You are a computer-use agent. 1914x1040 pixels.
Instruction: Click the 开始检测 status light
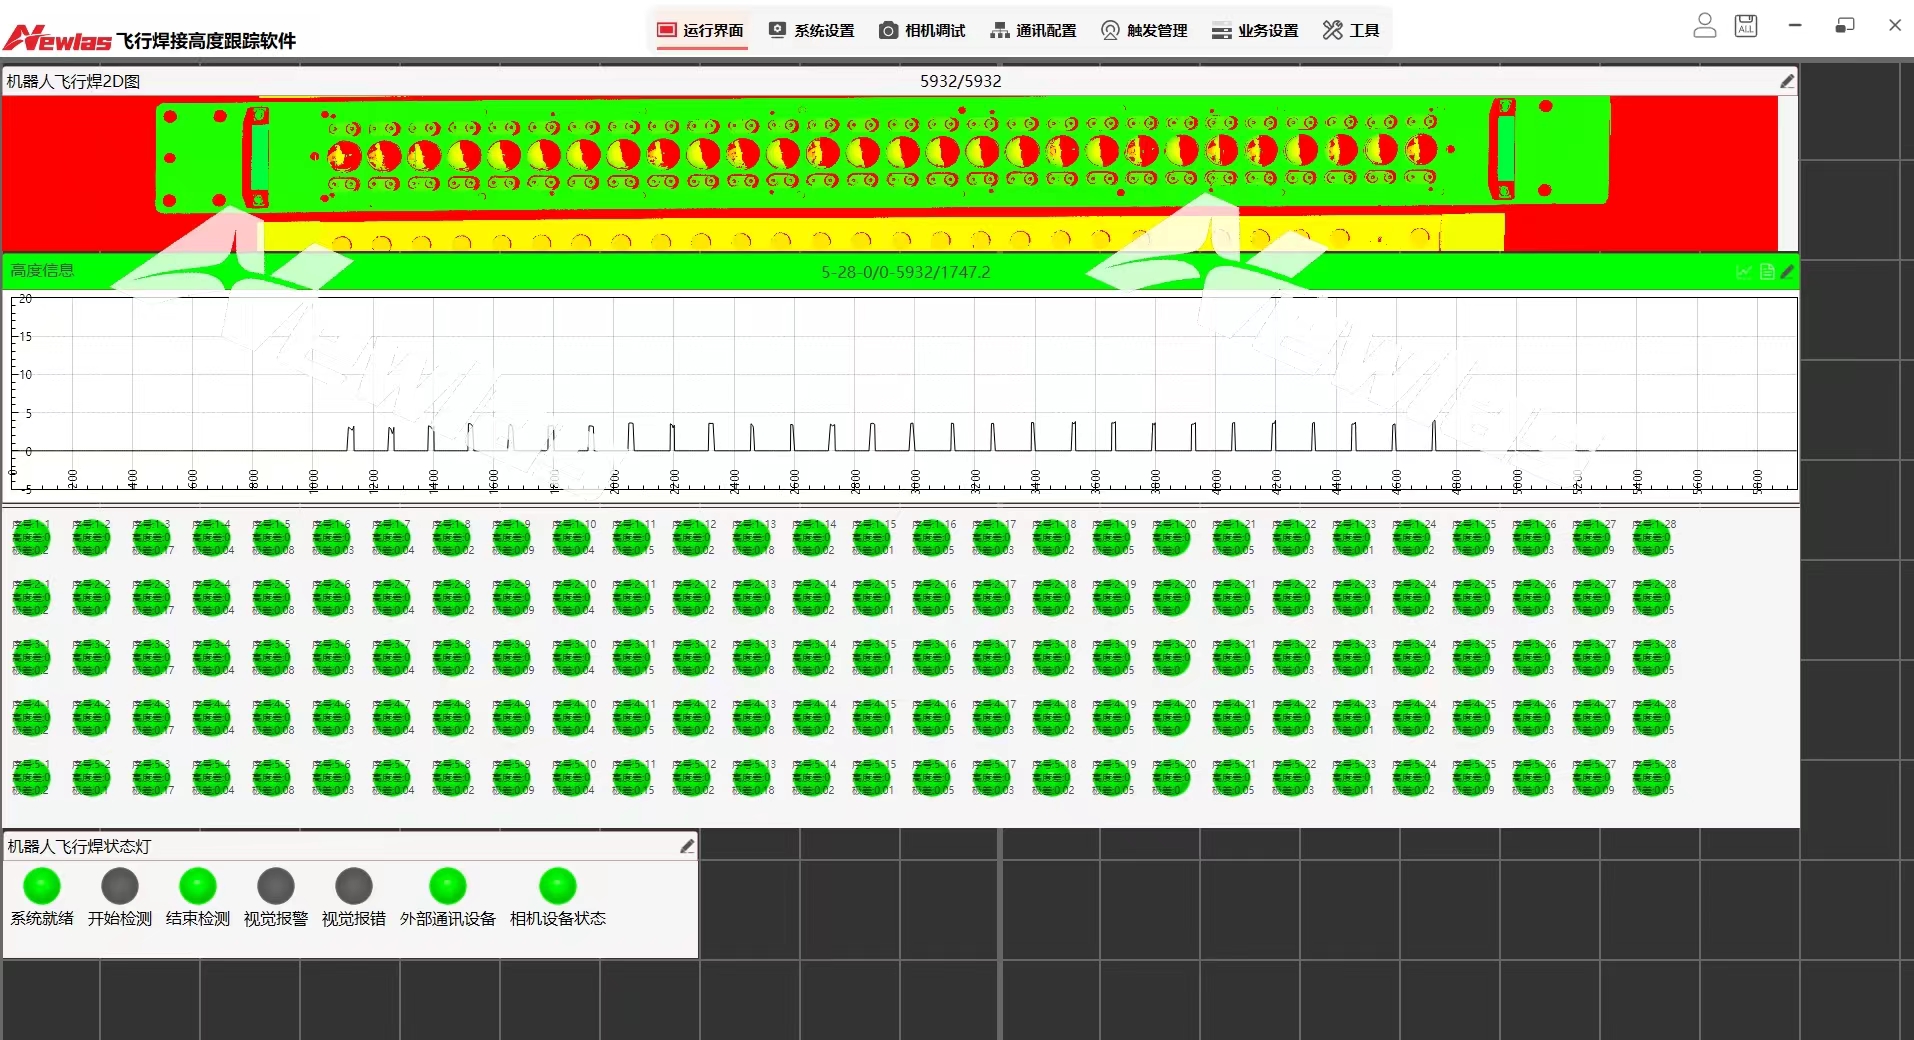[120, 886]
